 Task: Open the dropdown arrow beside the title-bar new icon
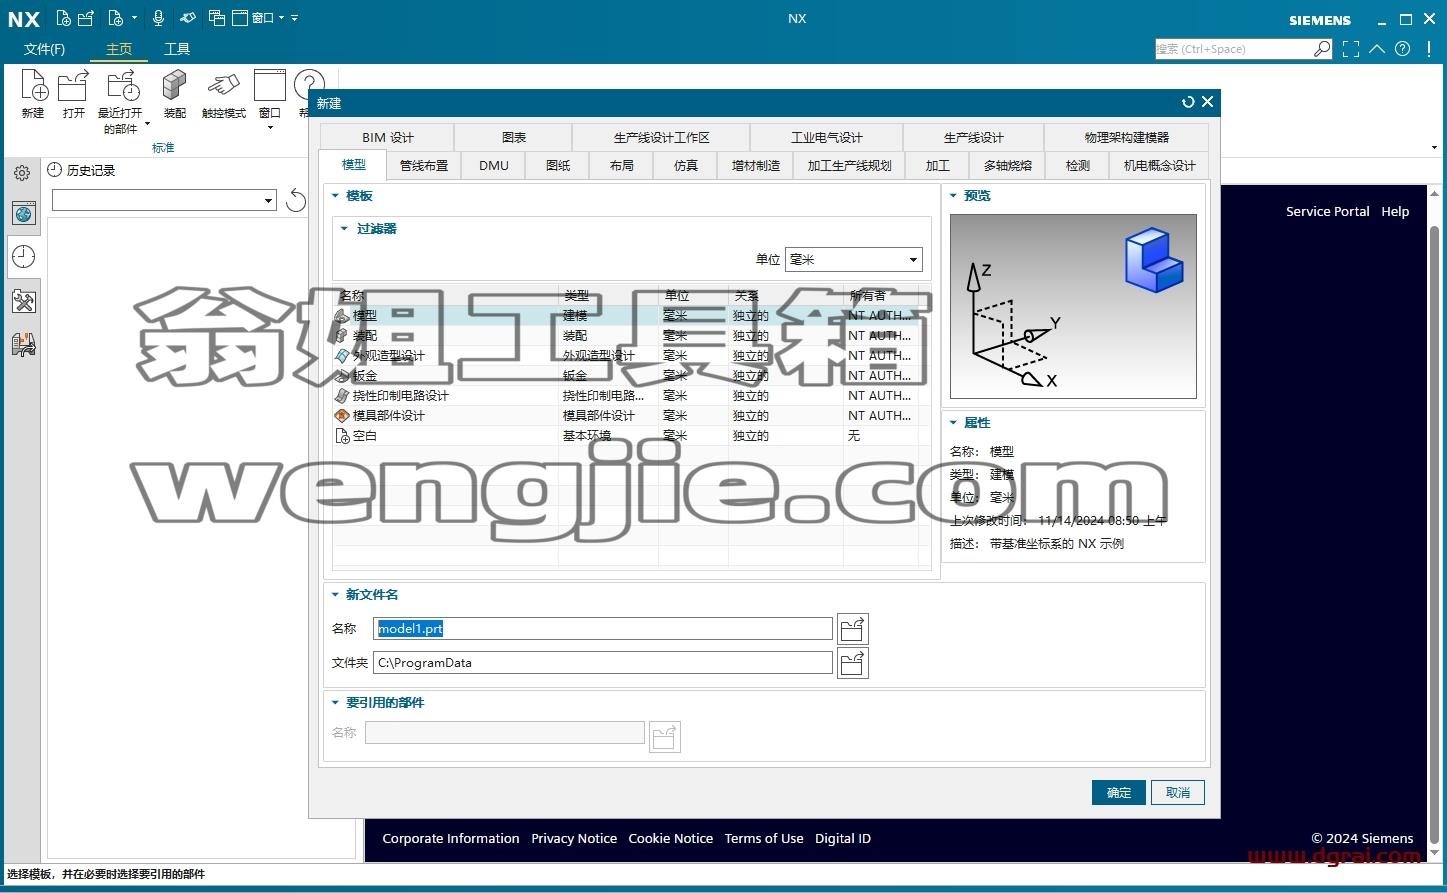(134, 18)
